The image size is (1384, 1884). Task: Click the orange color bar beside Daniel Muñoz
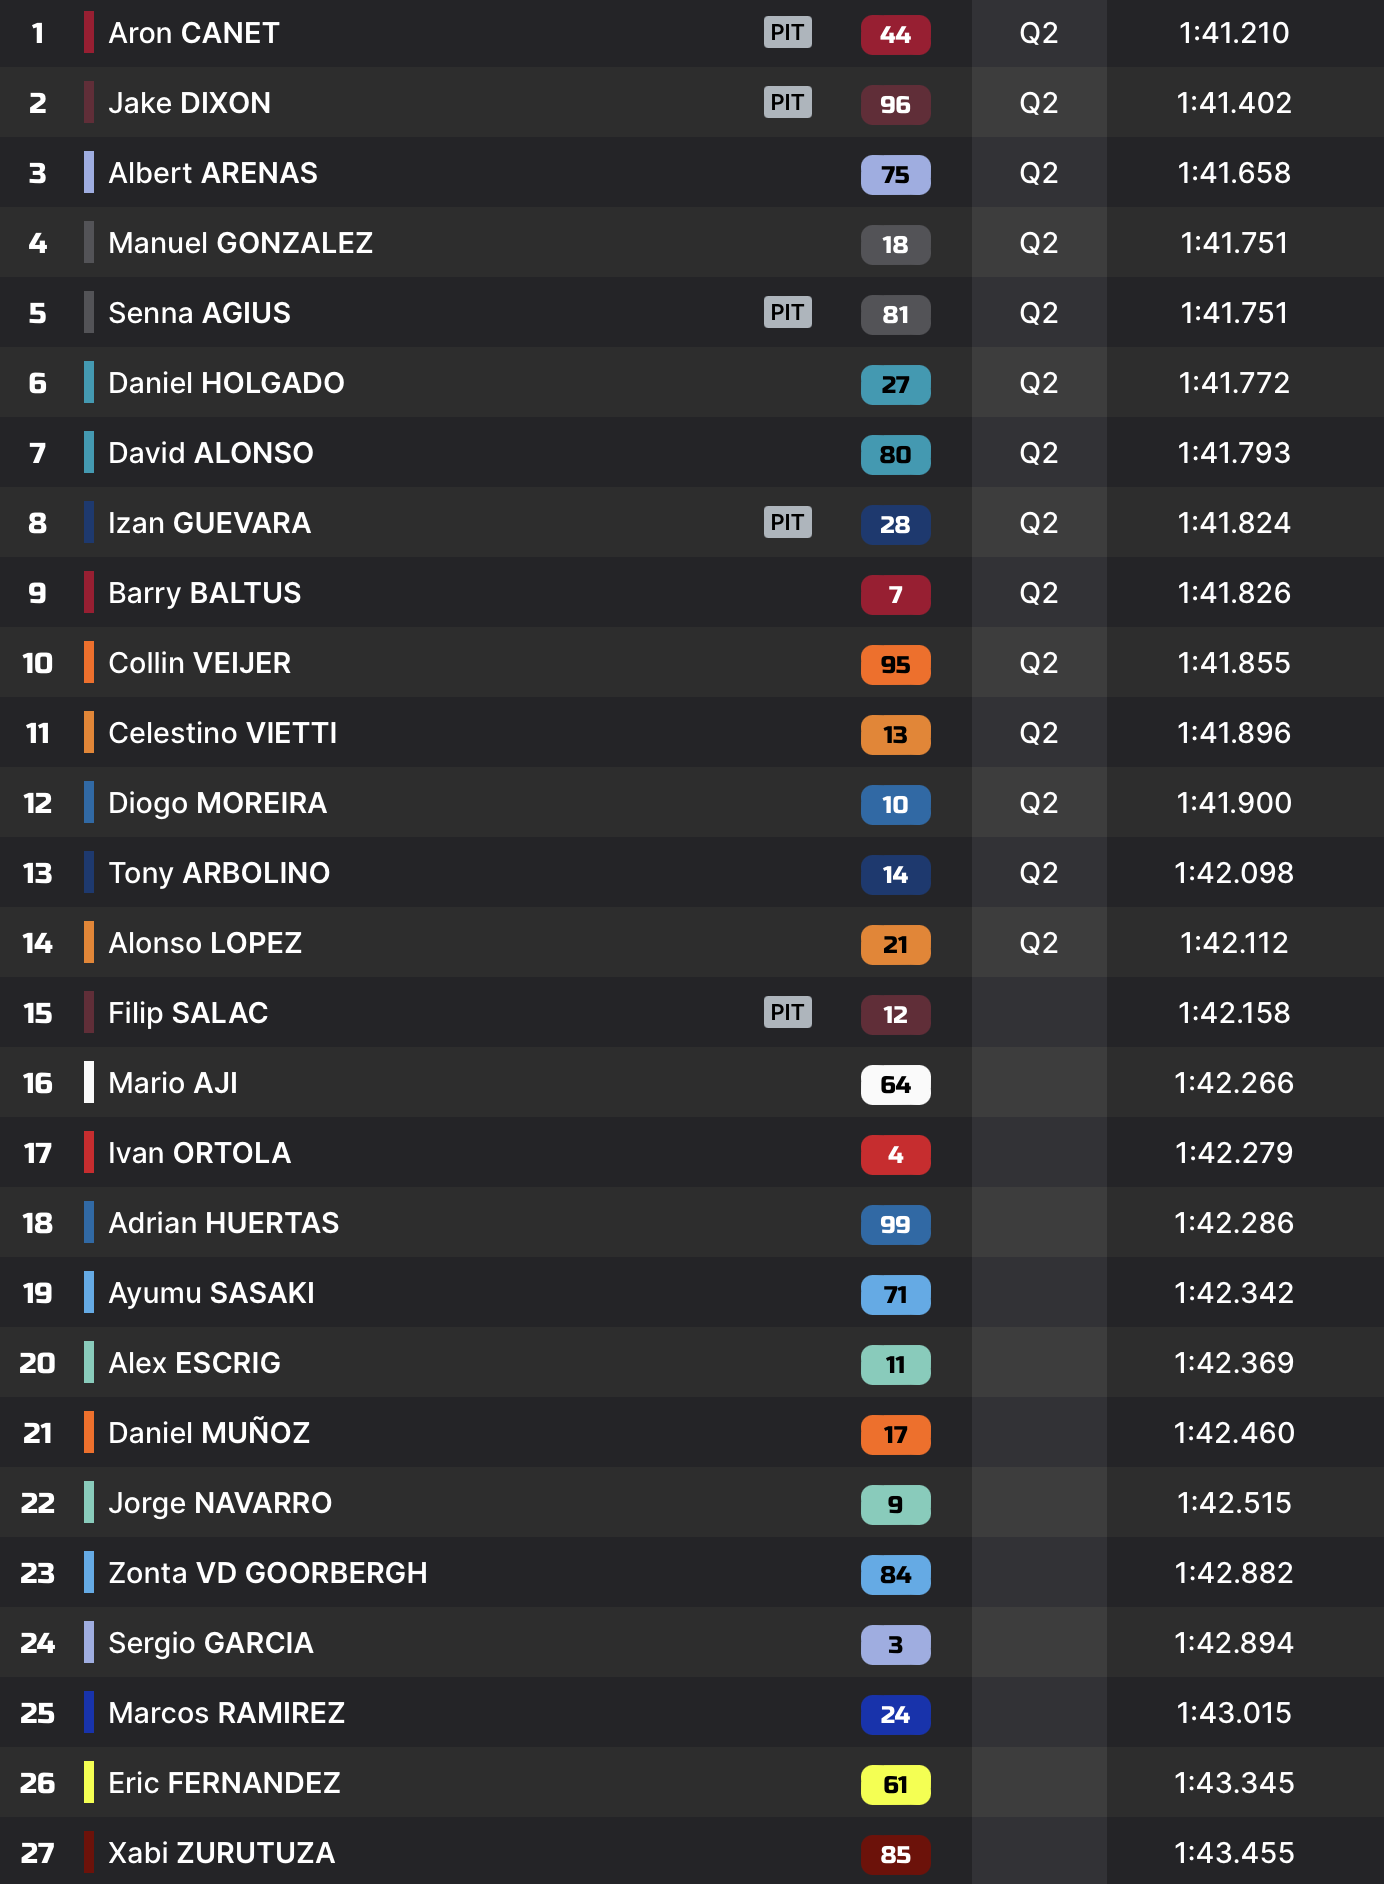click(x=89, y=1432)
